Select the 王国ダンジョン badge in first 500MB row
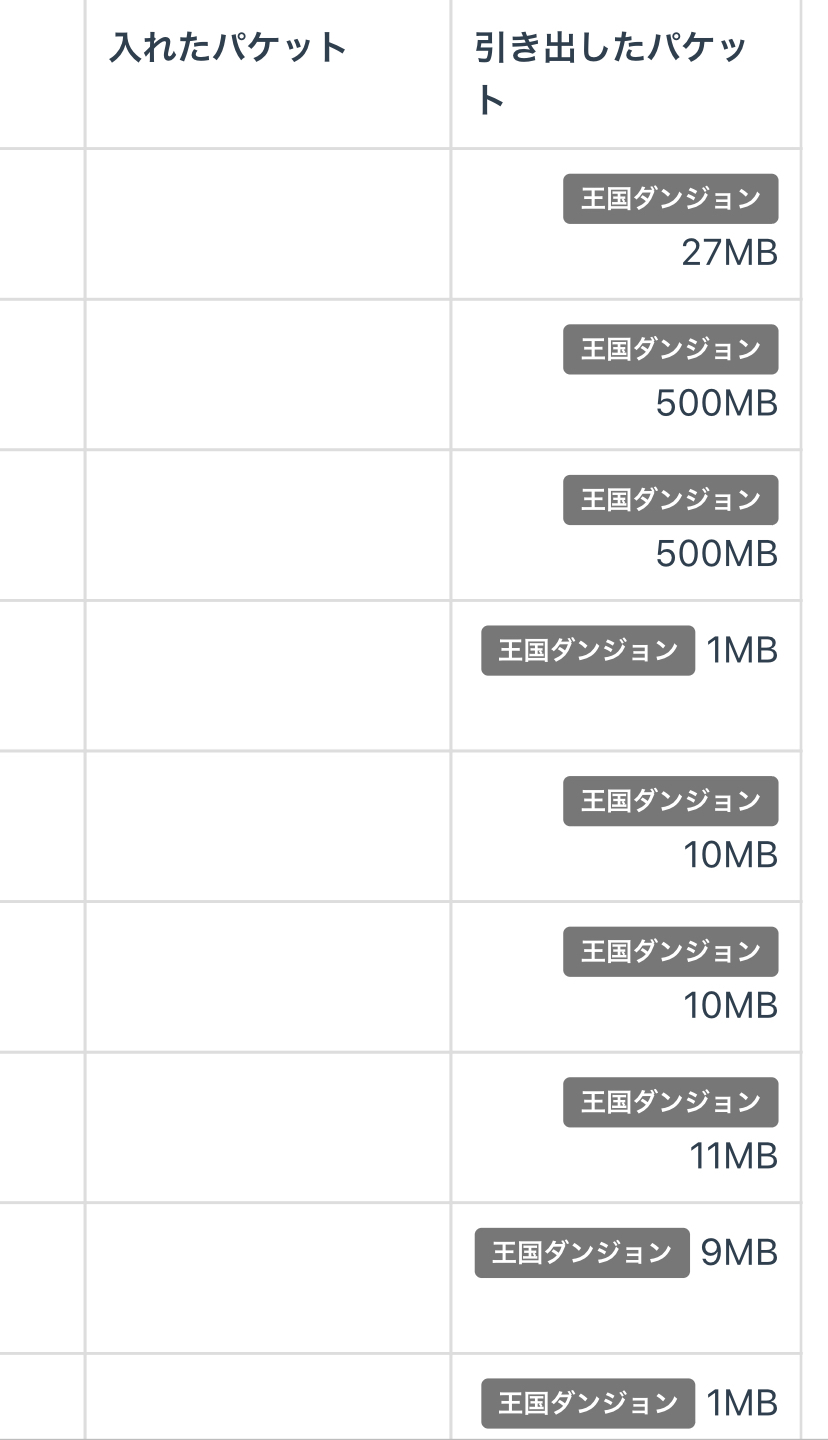 [670, 349]
